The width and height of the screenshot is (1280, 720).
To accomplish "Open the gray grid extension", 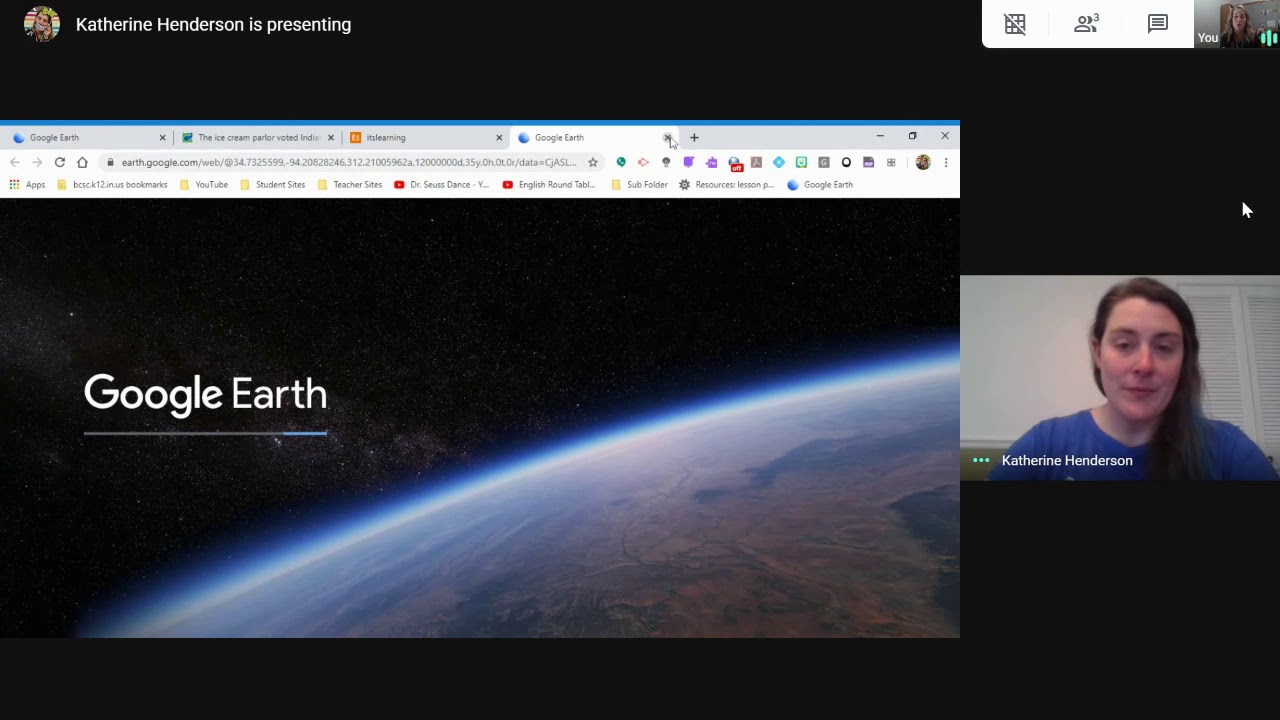I will 891,162.
